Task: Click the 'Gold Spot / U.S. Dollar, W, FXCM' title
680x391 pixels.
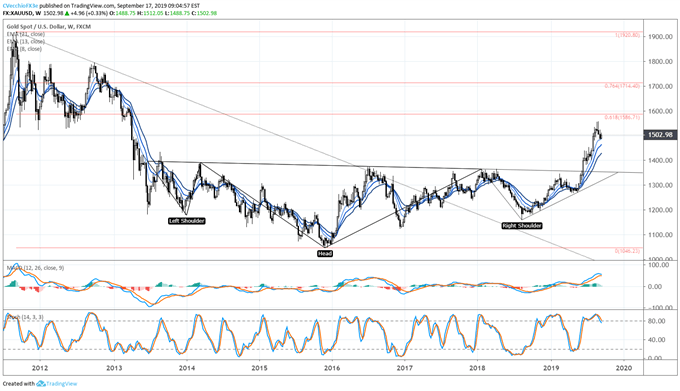Action: pyautogui.click(x=49, y=27)
